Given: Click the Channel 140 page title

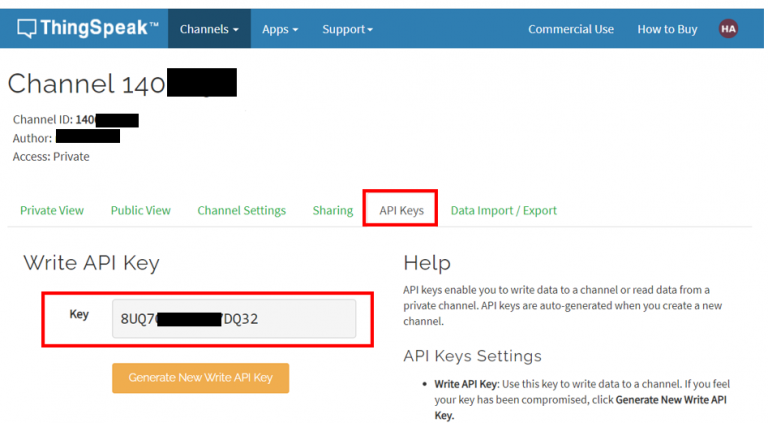Looking at the screenshot, I should (x=86, y=84).
